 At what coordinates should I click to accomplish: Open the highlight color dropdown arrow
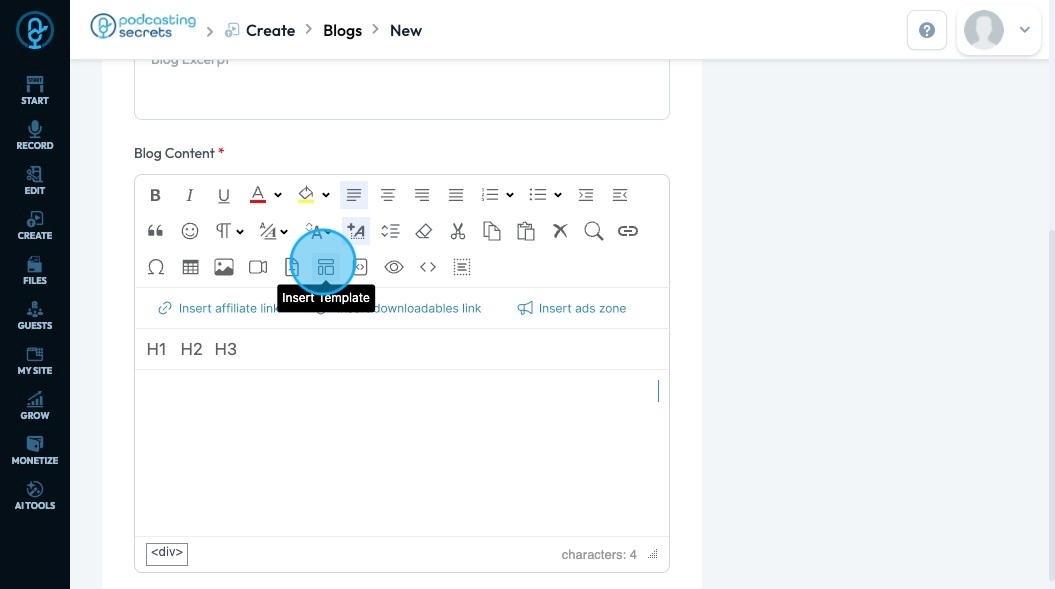tap(326, 195)
